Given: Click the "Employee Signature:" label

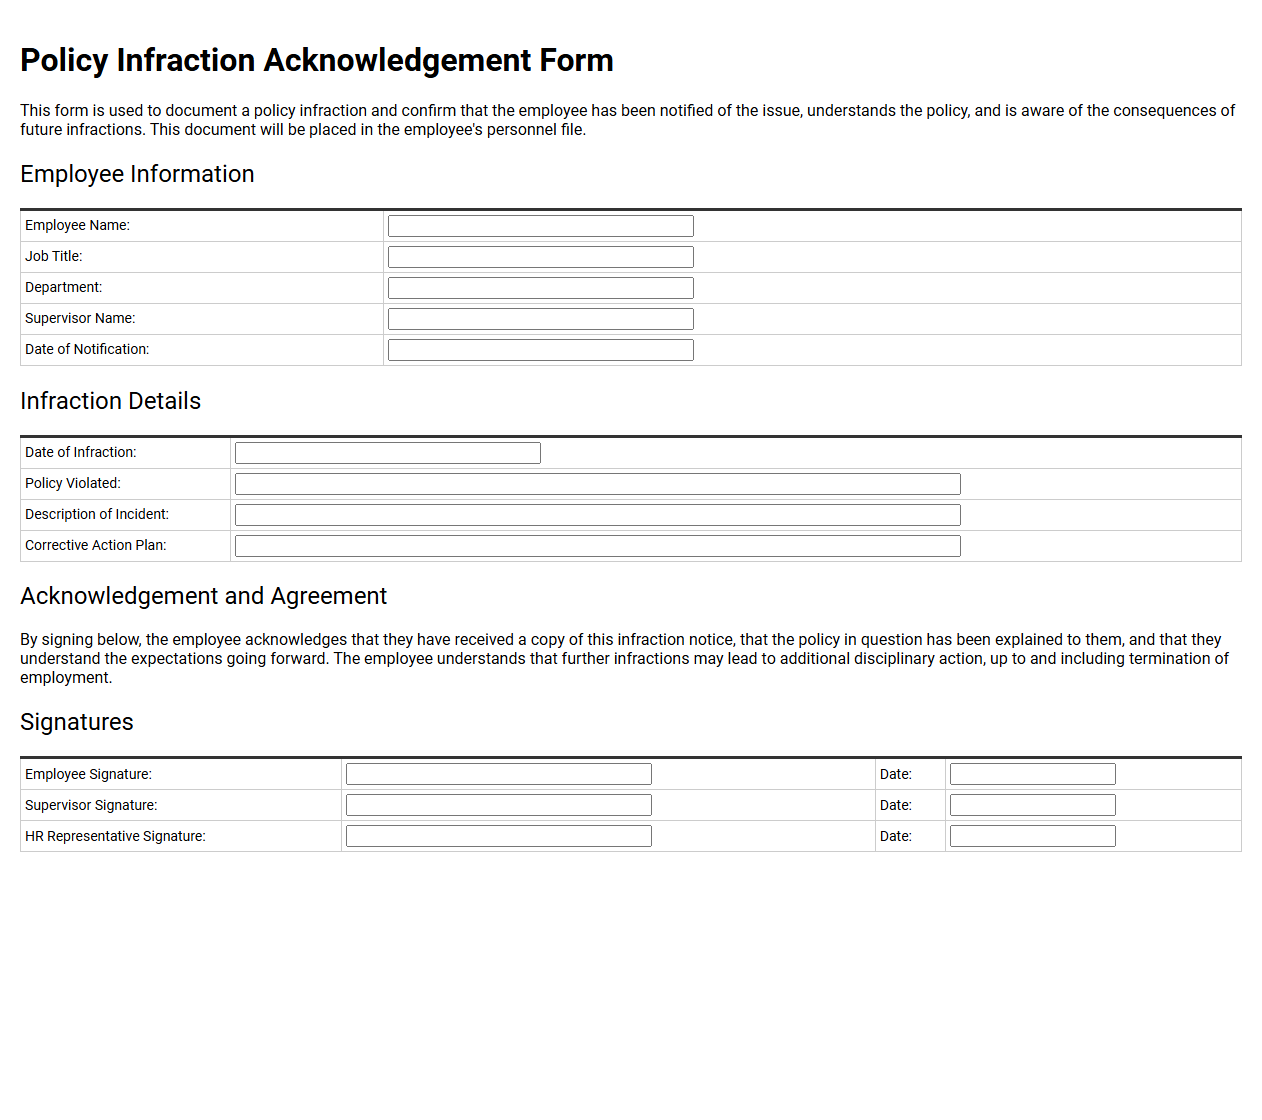Looking at the screenshot, I should pyautogui.click(x=88, y=775).
